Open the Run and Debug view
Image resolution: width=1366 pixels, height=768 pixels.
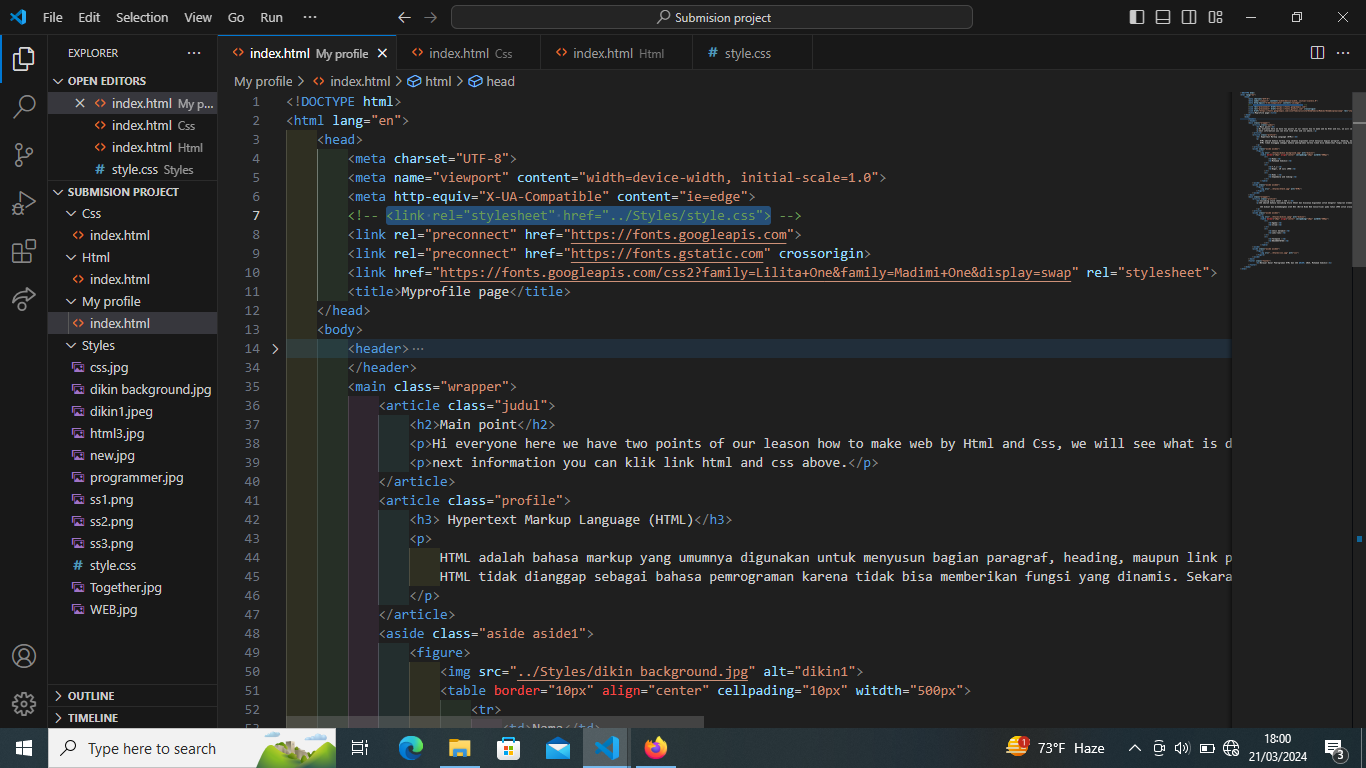[x=24, y=203]
